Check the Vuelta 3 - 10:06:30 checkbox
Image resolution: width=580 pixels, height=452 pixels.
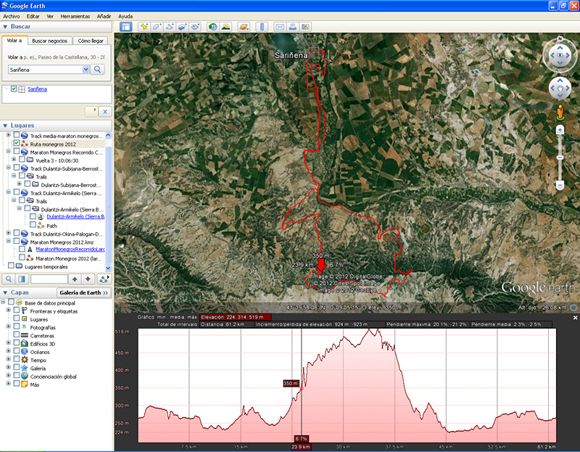(22, 159)
